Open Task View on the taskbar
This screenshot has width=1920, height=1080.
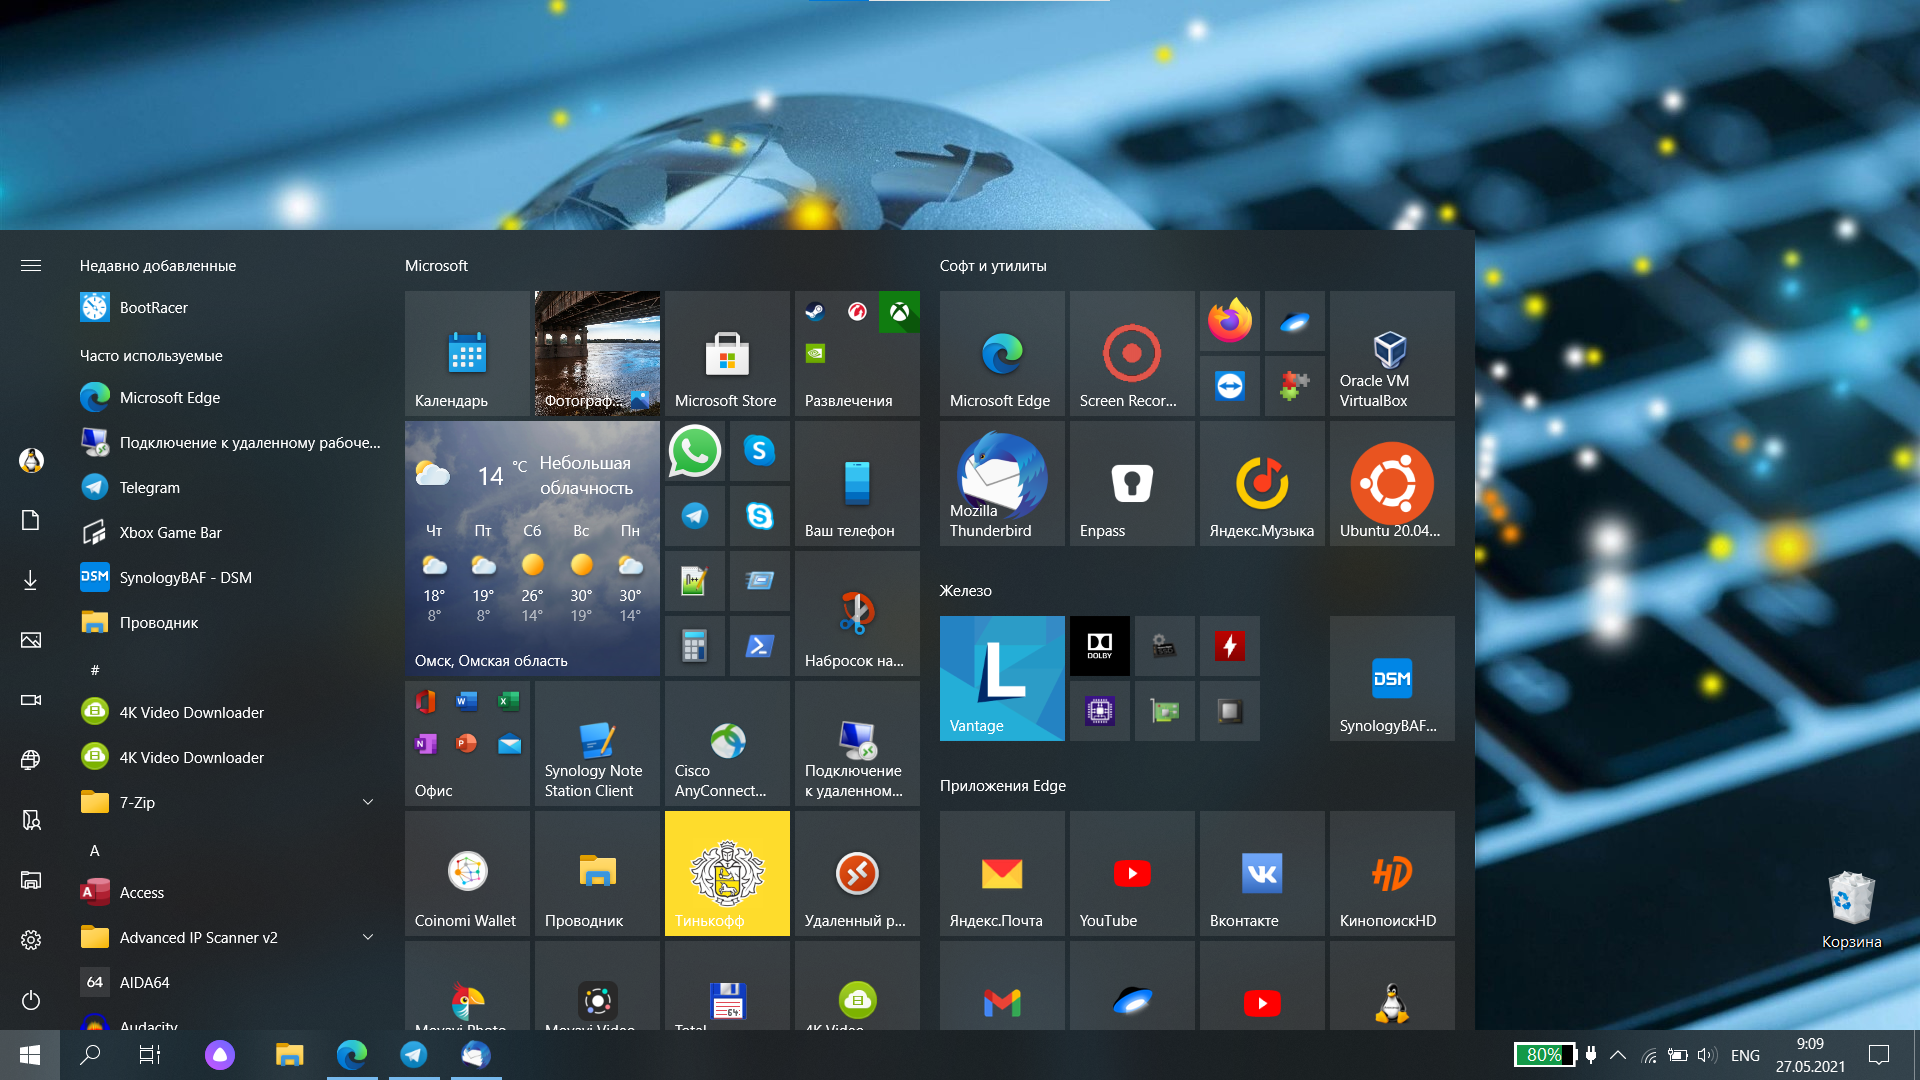(149, 1055)
